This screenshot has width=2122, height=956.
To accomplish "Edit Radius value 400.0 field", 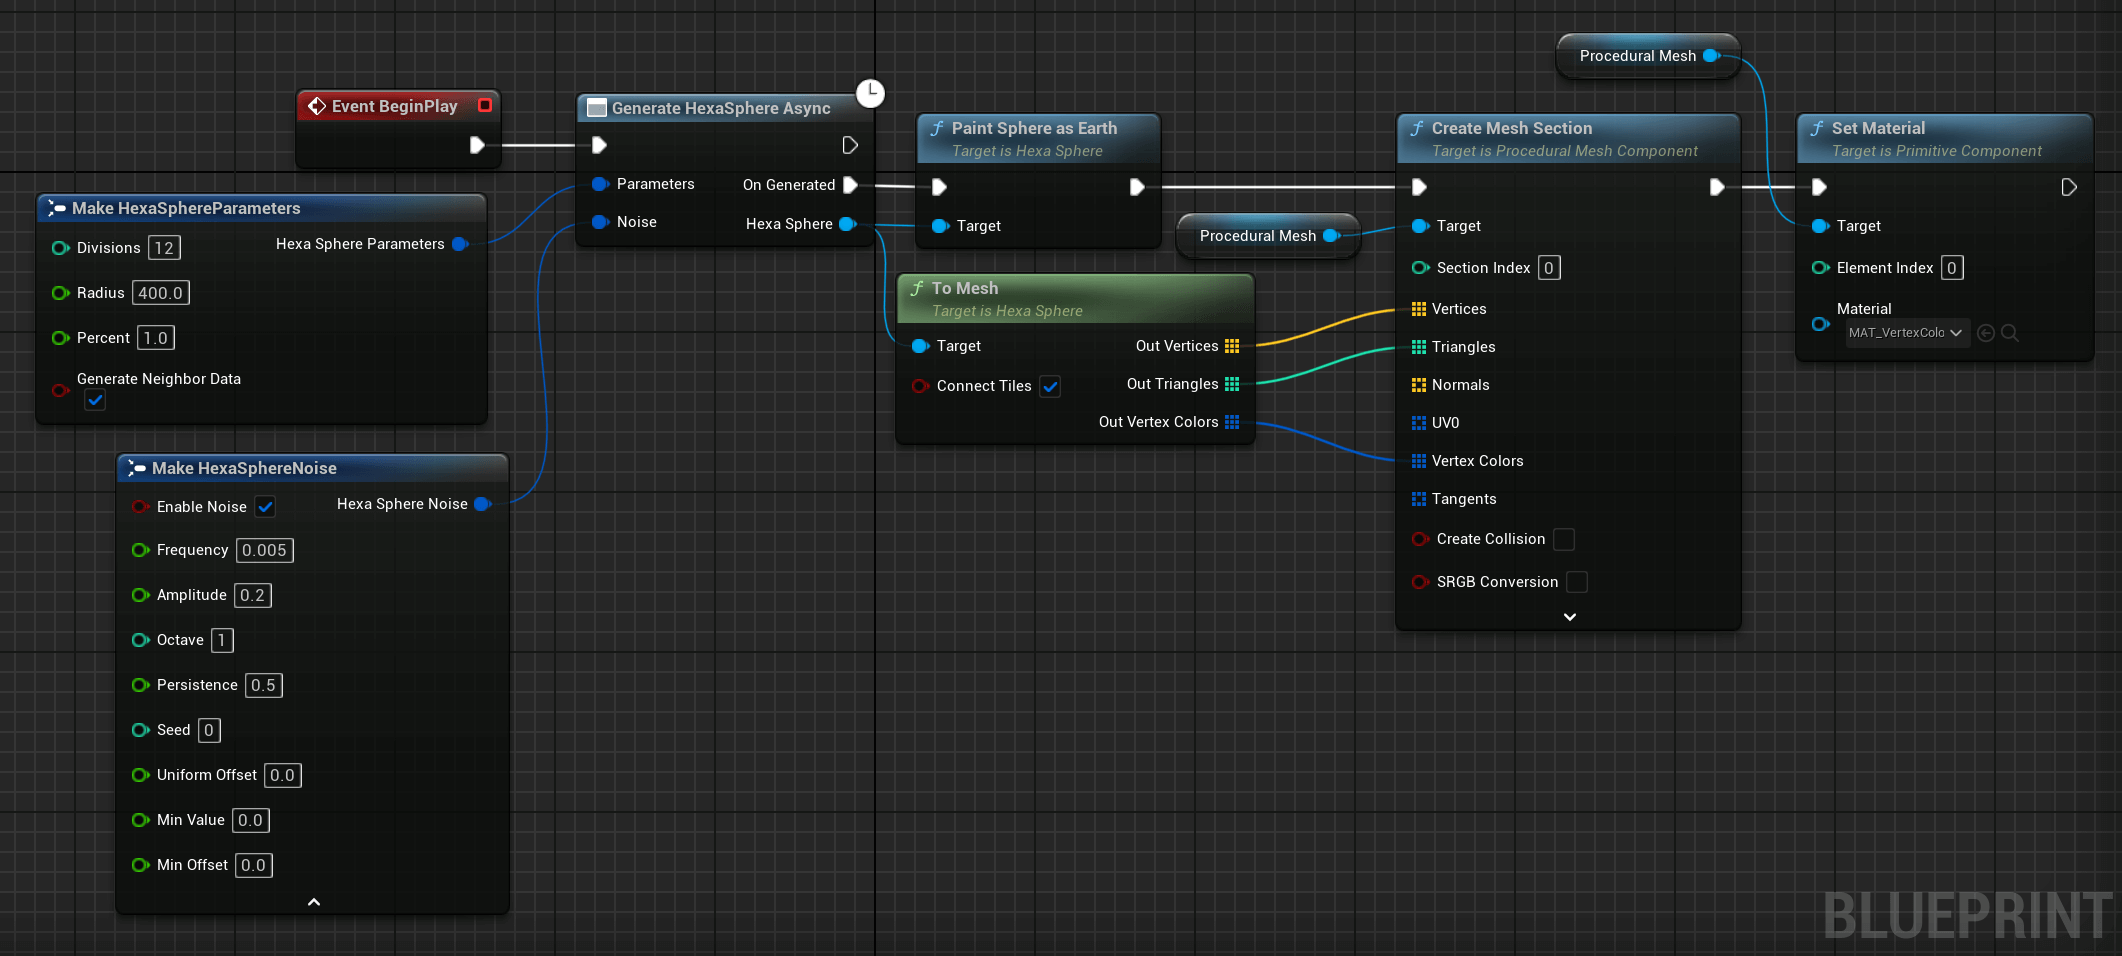I will (161, 293).
